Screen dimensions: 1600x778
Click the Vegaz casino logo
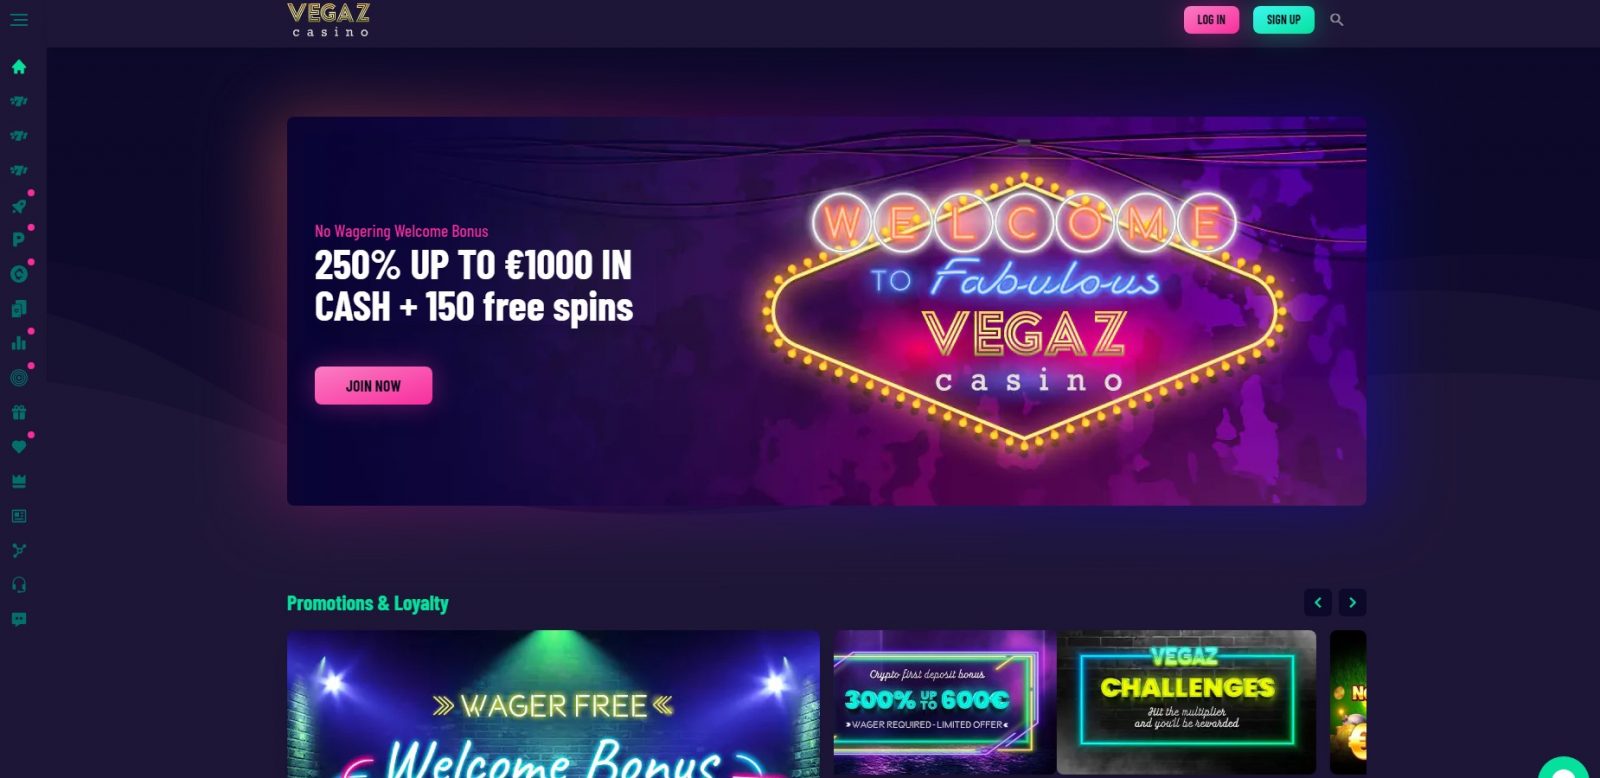(329, 20)
